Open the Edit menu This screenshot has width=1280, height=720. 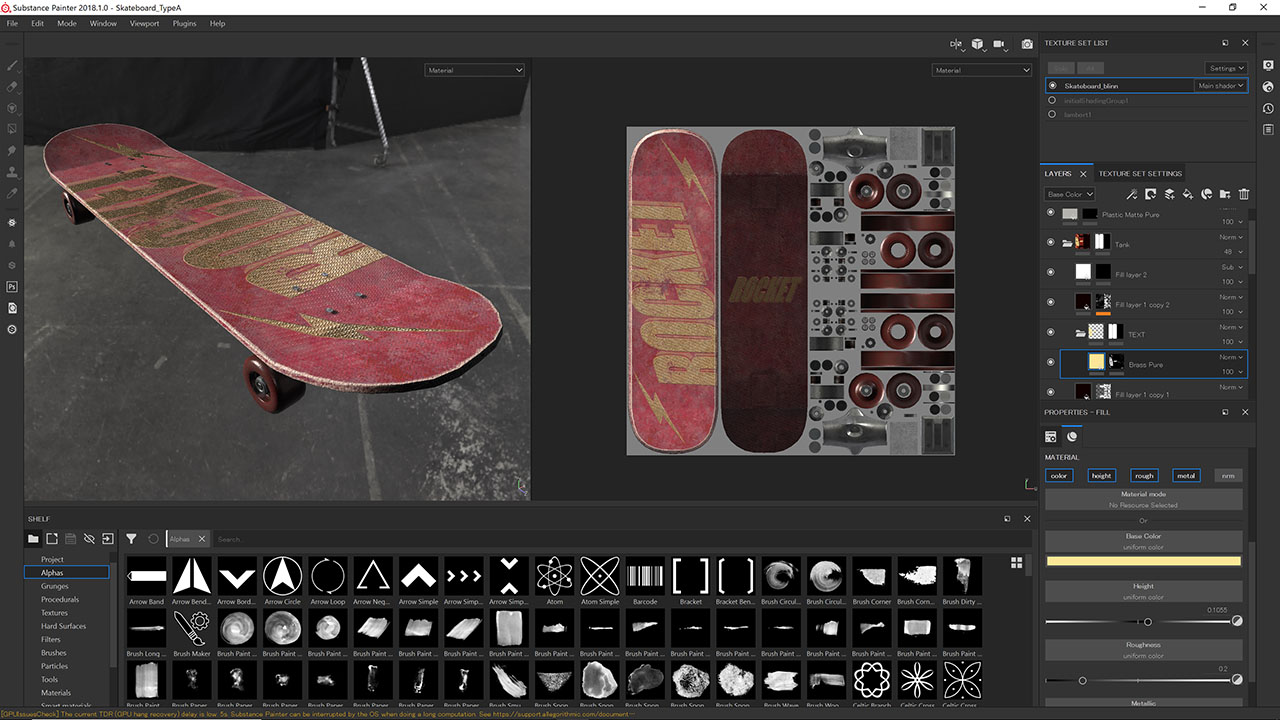tap(37, 23)
